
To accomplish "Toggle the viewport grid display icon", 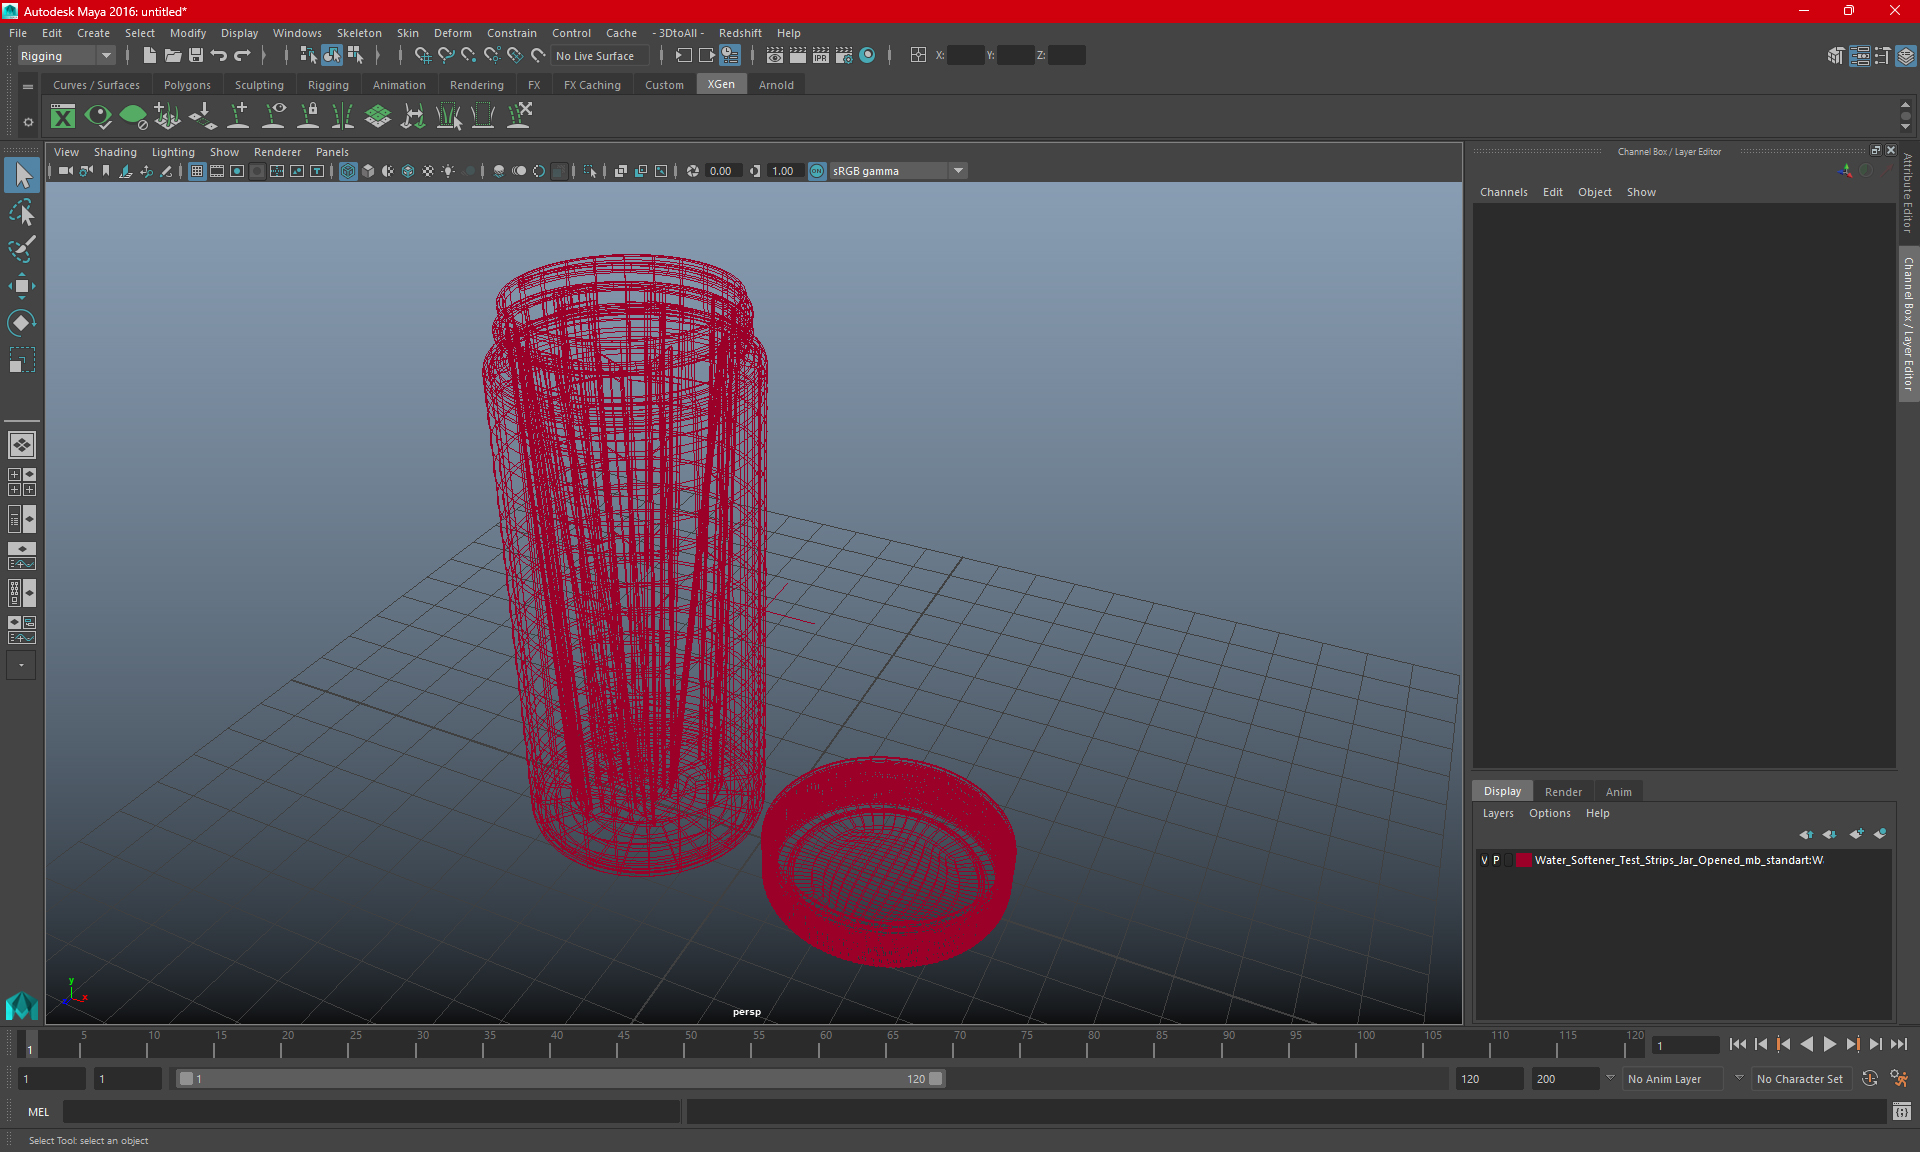I will point(197,171).
